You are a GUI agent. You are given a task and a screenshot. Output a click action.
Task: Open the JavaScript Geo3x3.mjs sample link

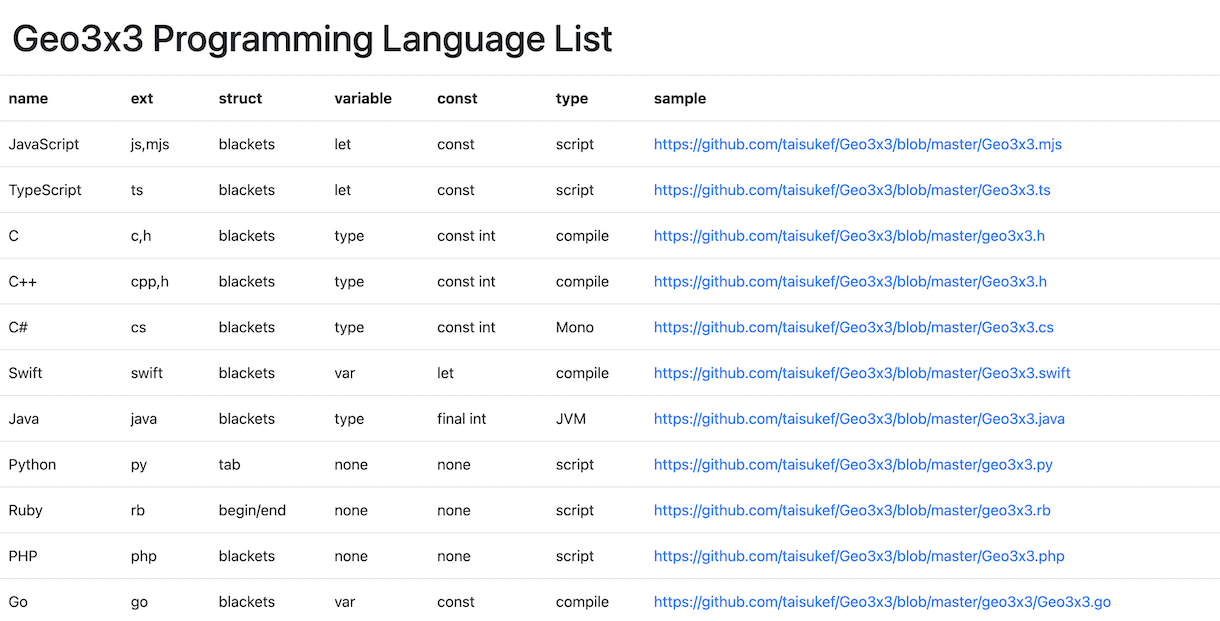858,144
